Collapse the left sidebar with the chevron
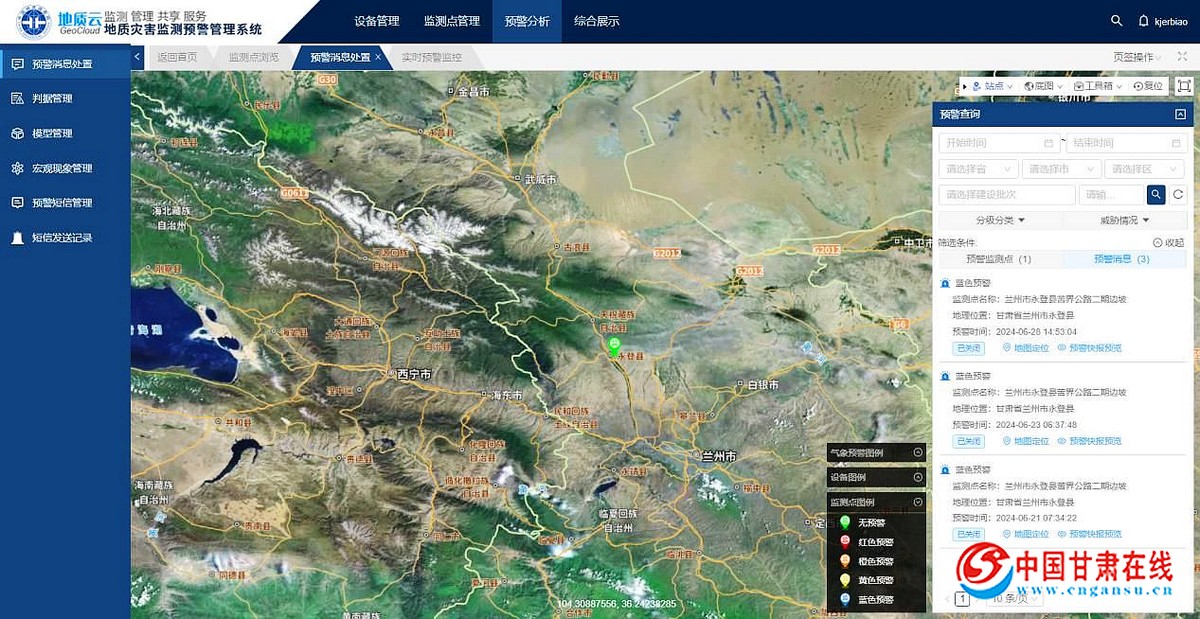Viewport: 1200px width, 619px height. (137, 57)
